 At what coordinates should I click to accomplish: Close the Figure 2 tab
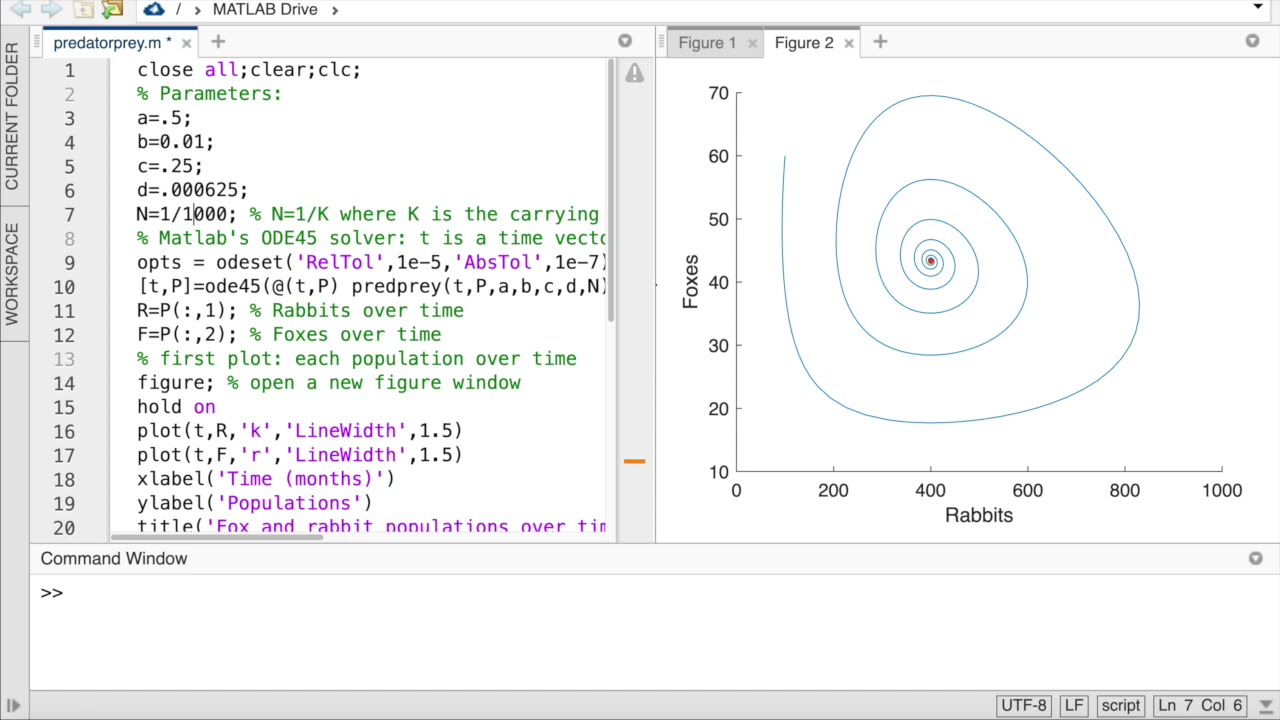pos(849,43)
